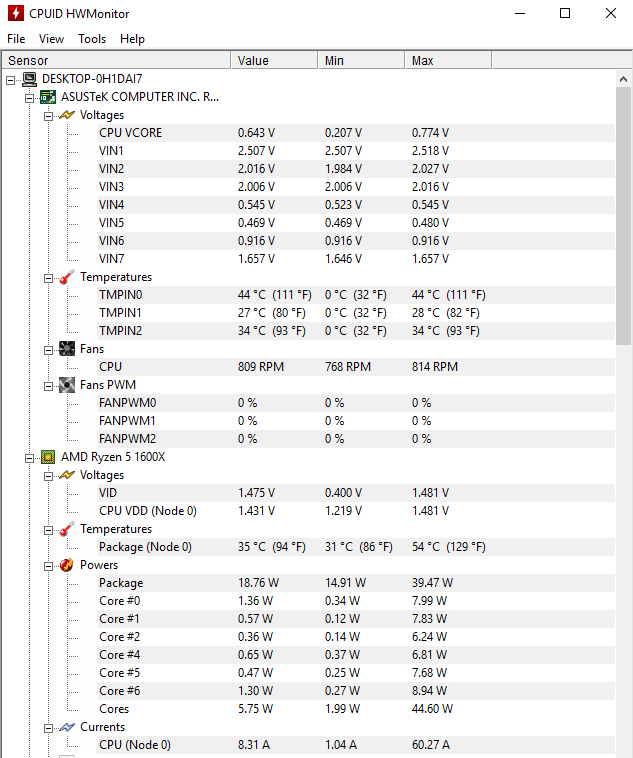Image resolution: width=633 pixels, height=758 pixels.
Task: Click the Min column header
Action: tap(361, 60)
